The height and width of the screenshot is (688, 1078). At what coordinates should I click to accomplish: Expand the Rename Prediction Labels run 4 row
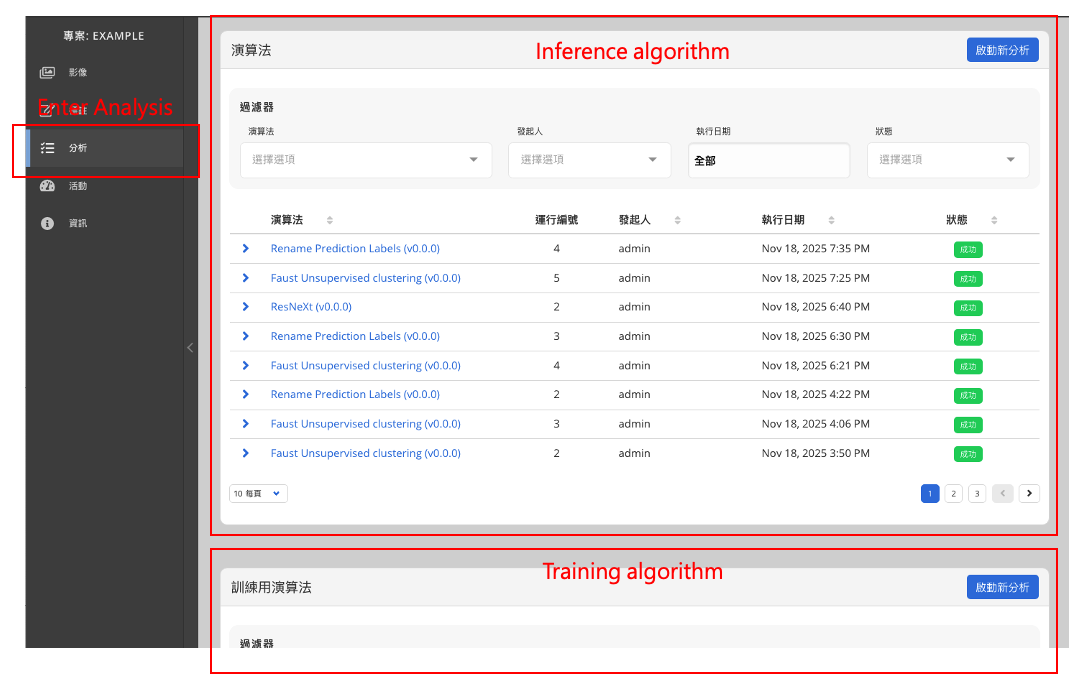(246, 249)
